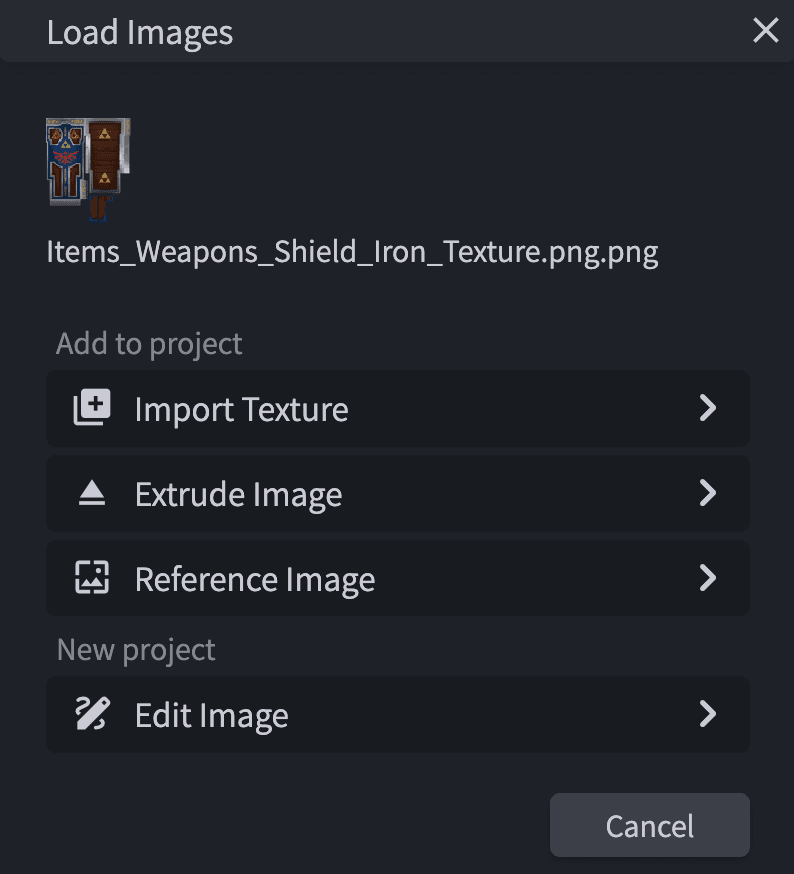Close the Load Images dialog via the X

point(766,31)
